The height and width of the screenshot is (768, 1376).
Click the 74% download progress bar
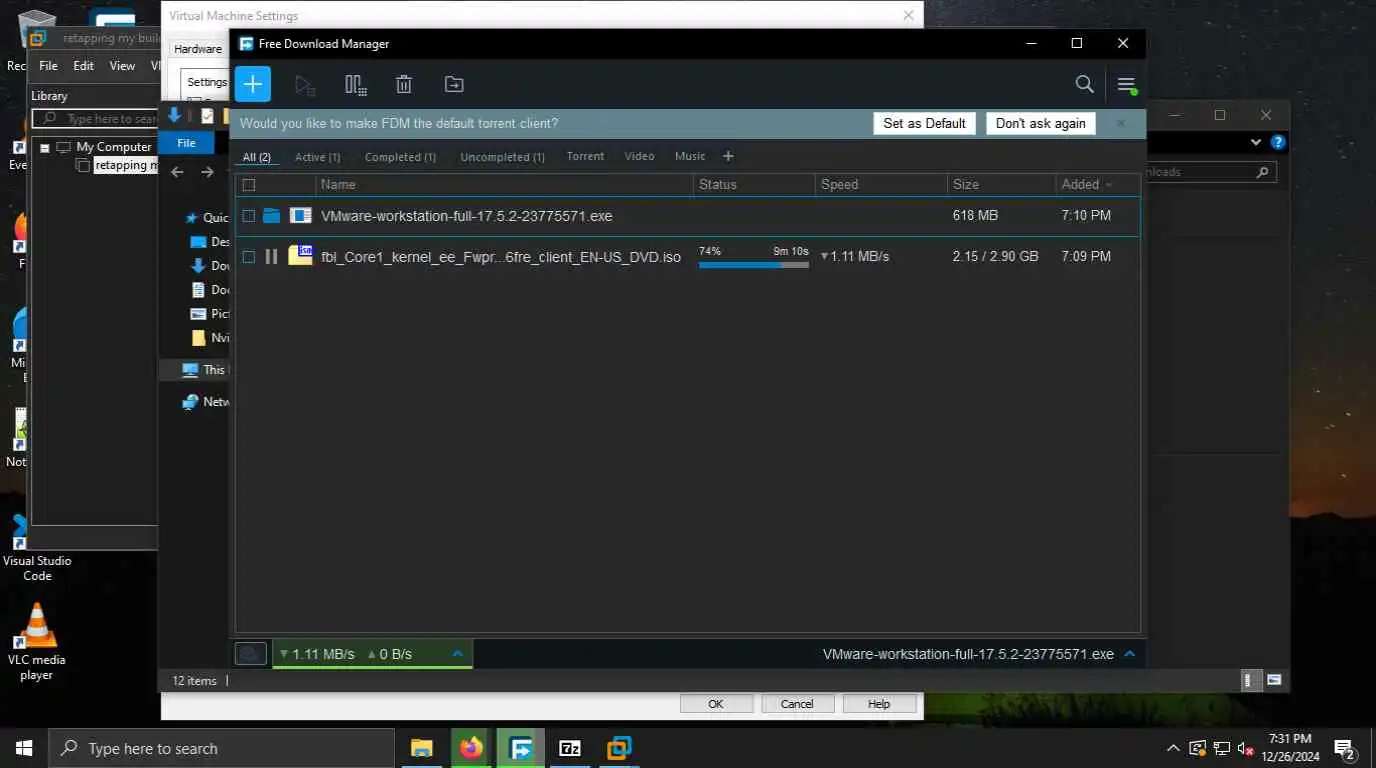754,265
